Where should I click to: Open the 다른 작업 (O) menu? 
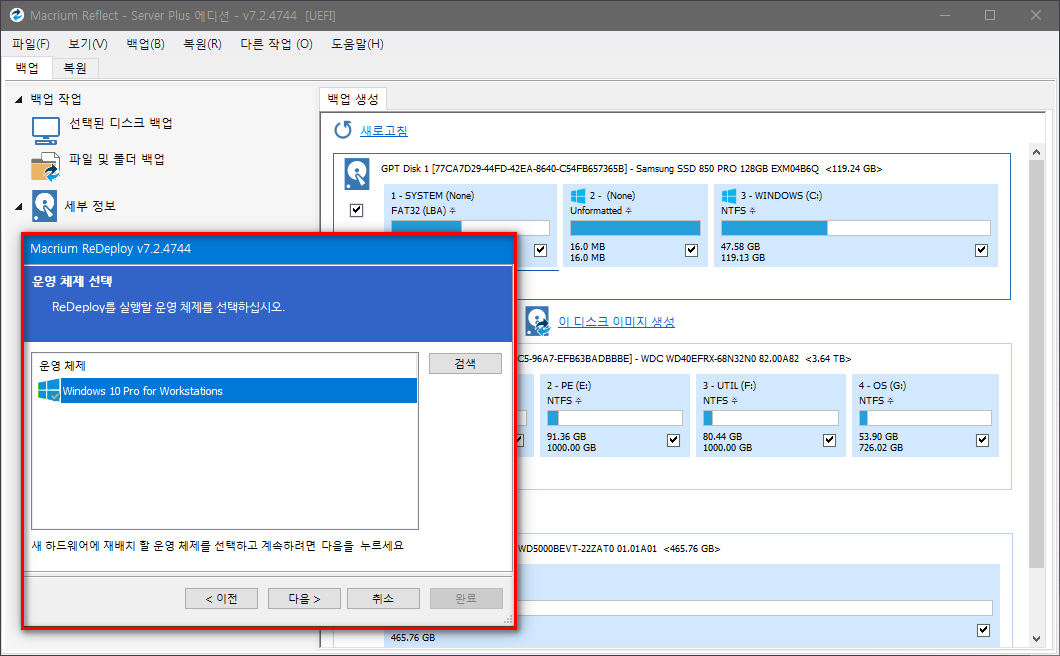pos(276,44)
